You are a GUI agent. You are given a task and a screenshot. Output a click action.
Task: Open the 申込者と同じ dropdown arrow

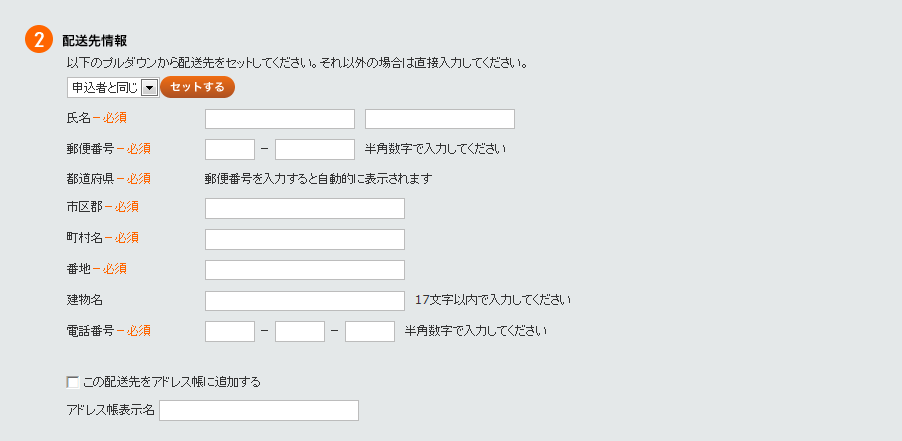[149, 88]
